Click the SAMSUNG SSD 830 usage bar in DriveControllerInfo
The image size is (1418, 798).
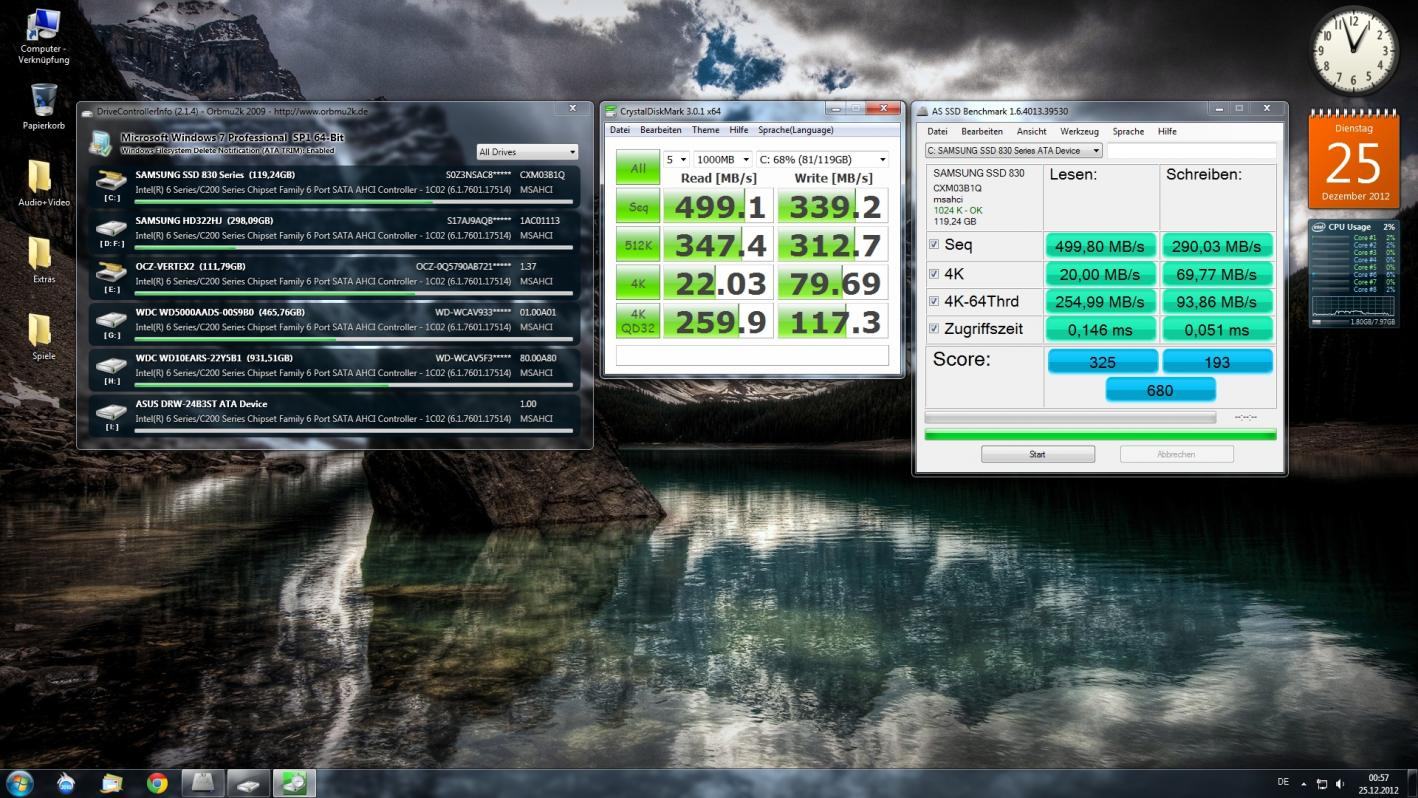[x=353, y=201]
